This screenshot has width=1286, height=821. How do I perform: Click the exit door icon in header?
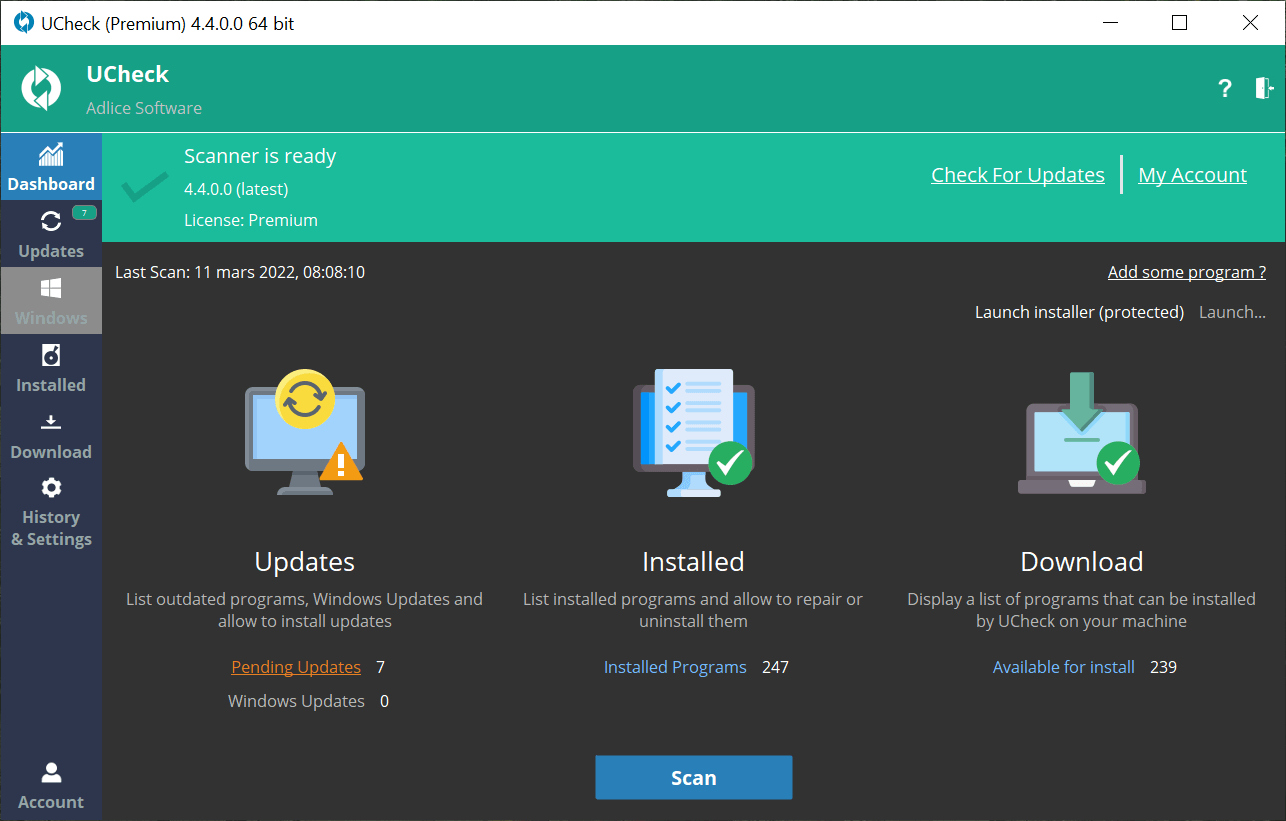pyautogui.click(x=1264, y=88)
